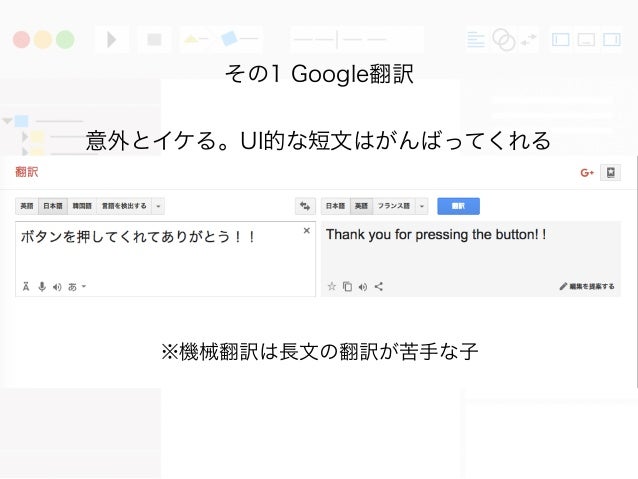
Task: Click the blue 翻訳 translate button
Action: (458, 206)
